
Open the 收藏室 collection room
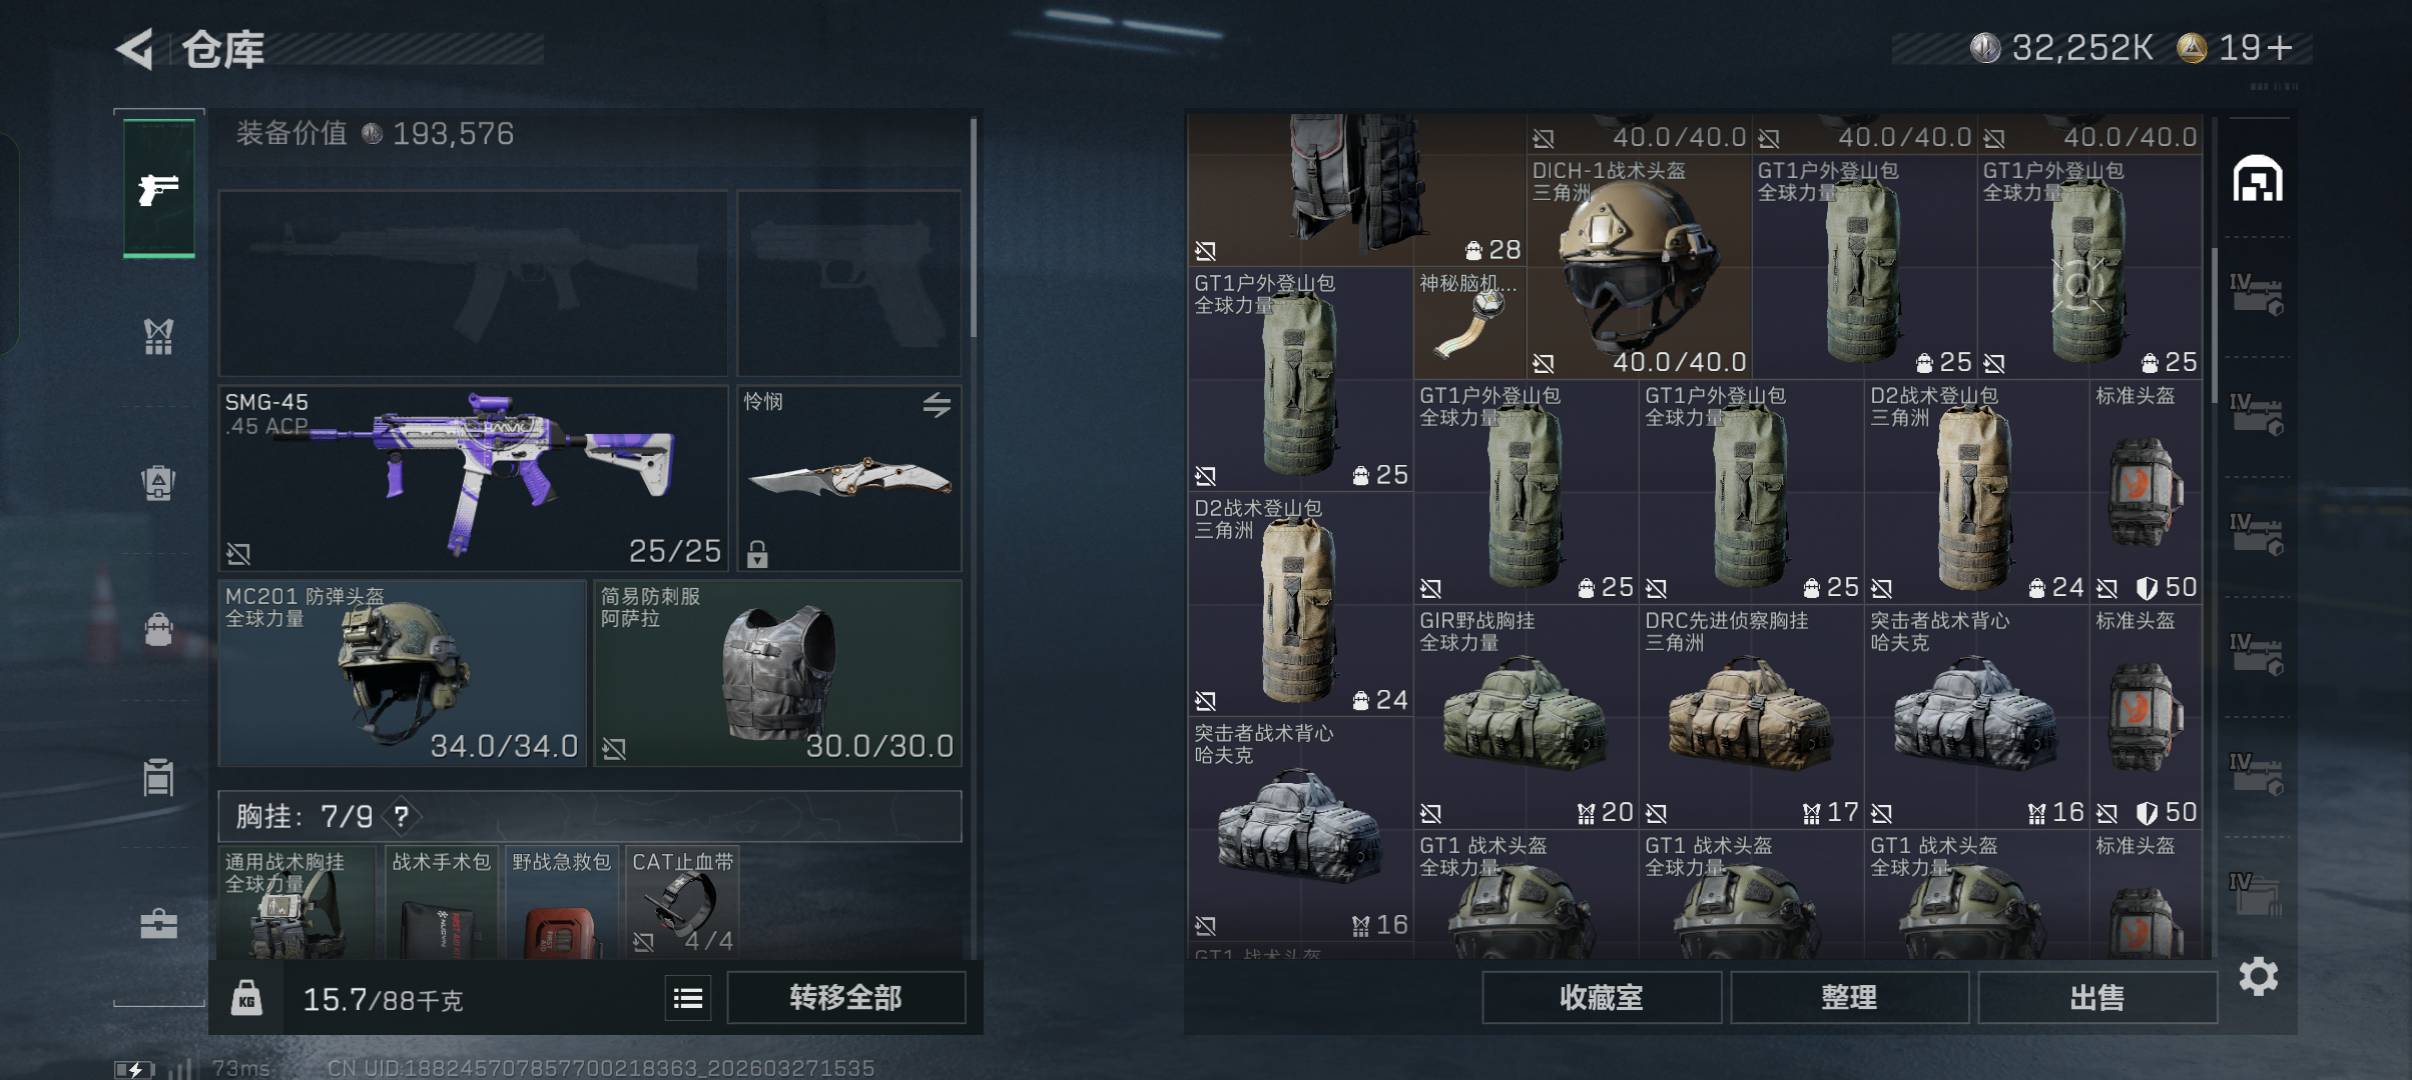coord(1601,997)
